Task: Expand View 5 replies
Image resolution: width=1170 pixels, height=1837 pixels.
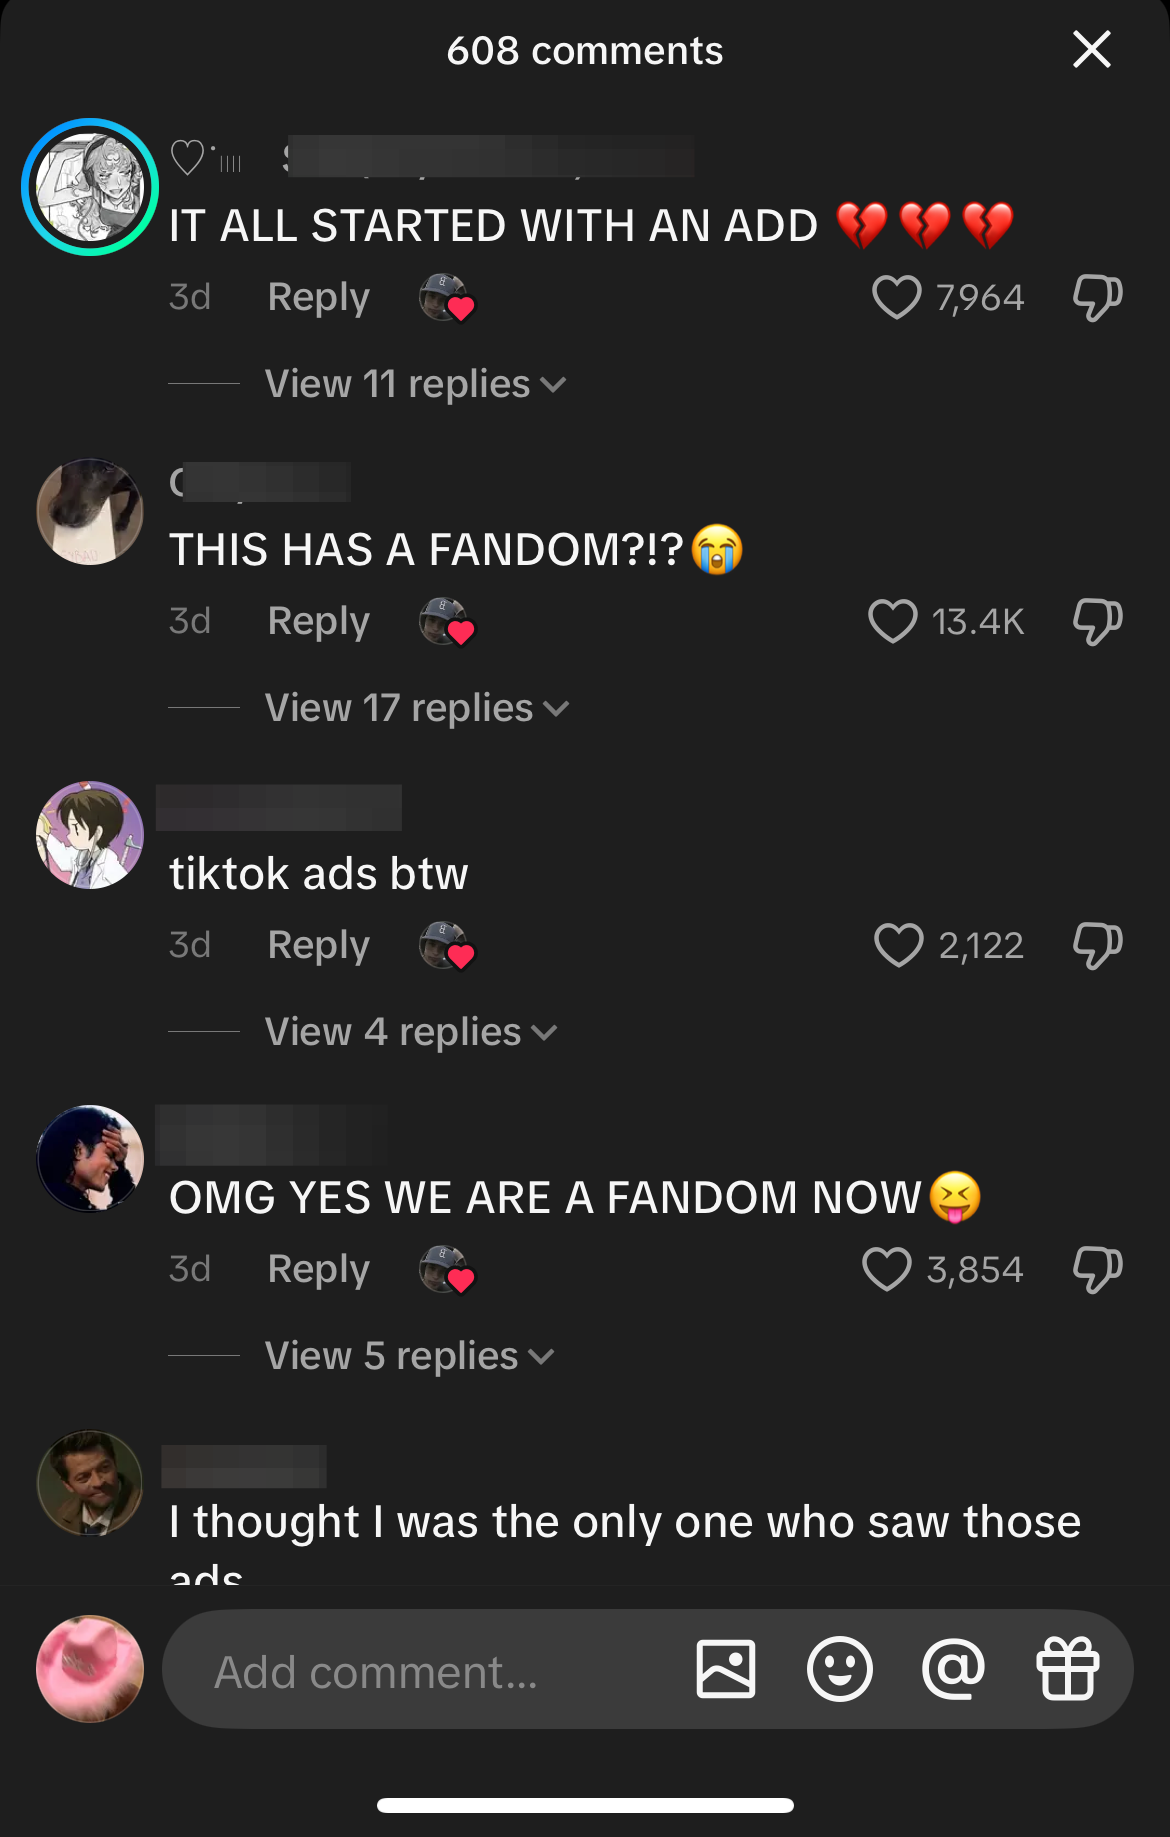Action: (x=409, y=1356)
